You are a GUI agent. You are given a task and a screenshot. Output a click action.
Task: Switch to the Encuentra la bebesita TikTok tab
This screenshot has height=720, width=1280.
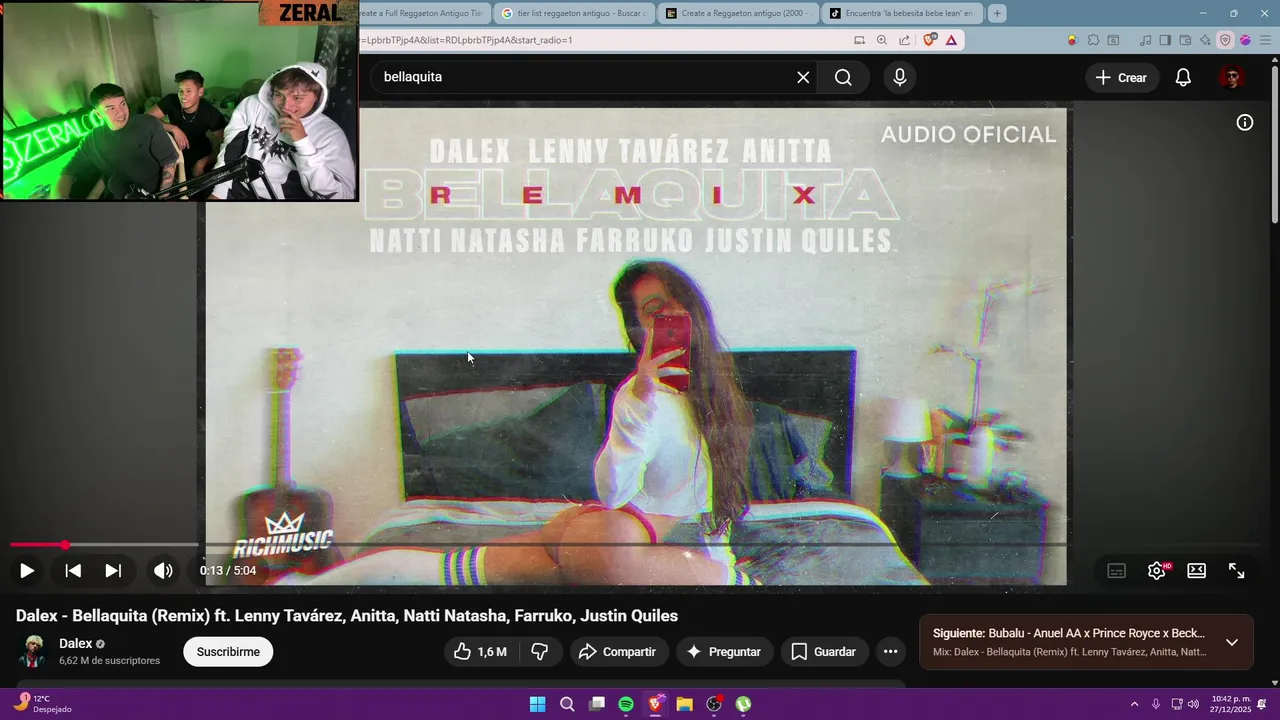click(902, 13)
